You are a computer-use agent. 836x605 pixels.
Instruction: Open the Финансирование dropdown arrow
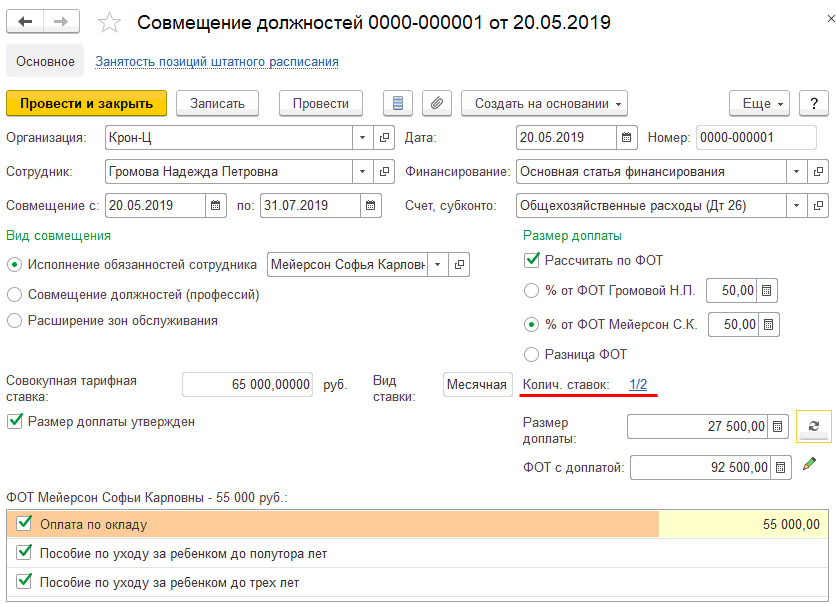[796, 172]
